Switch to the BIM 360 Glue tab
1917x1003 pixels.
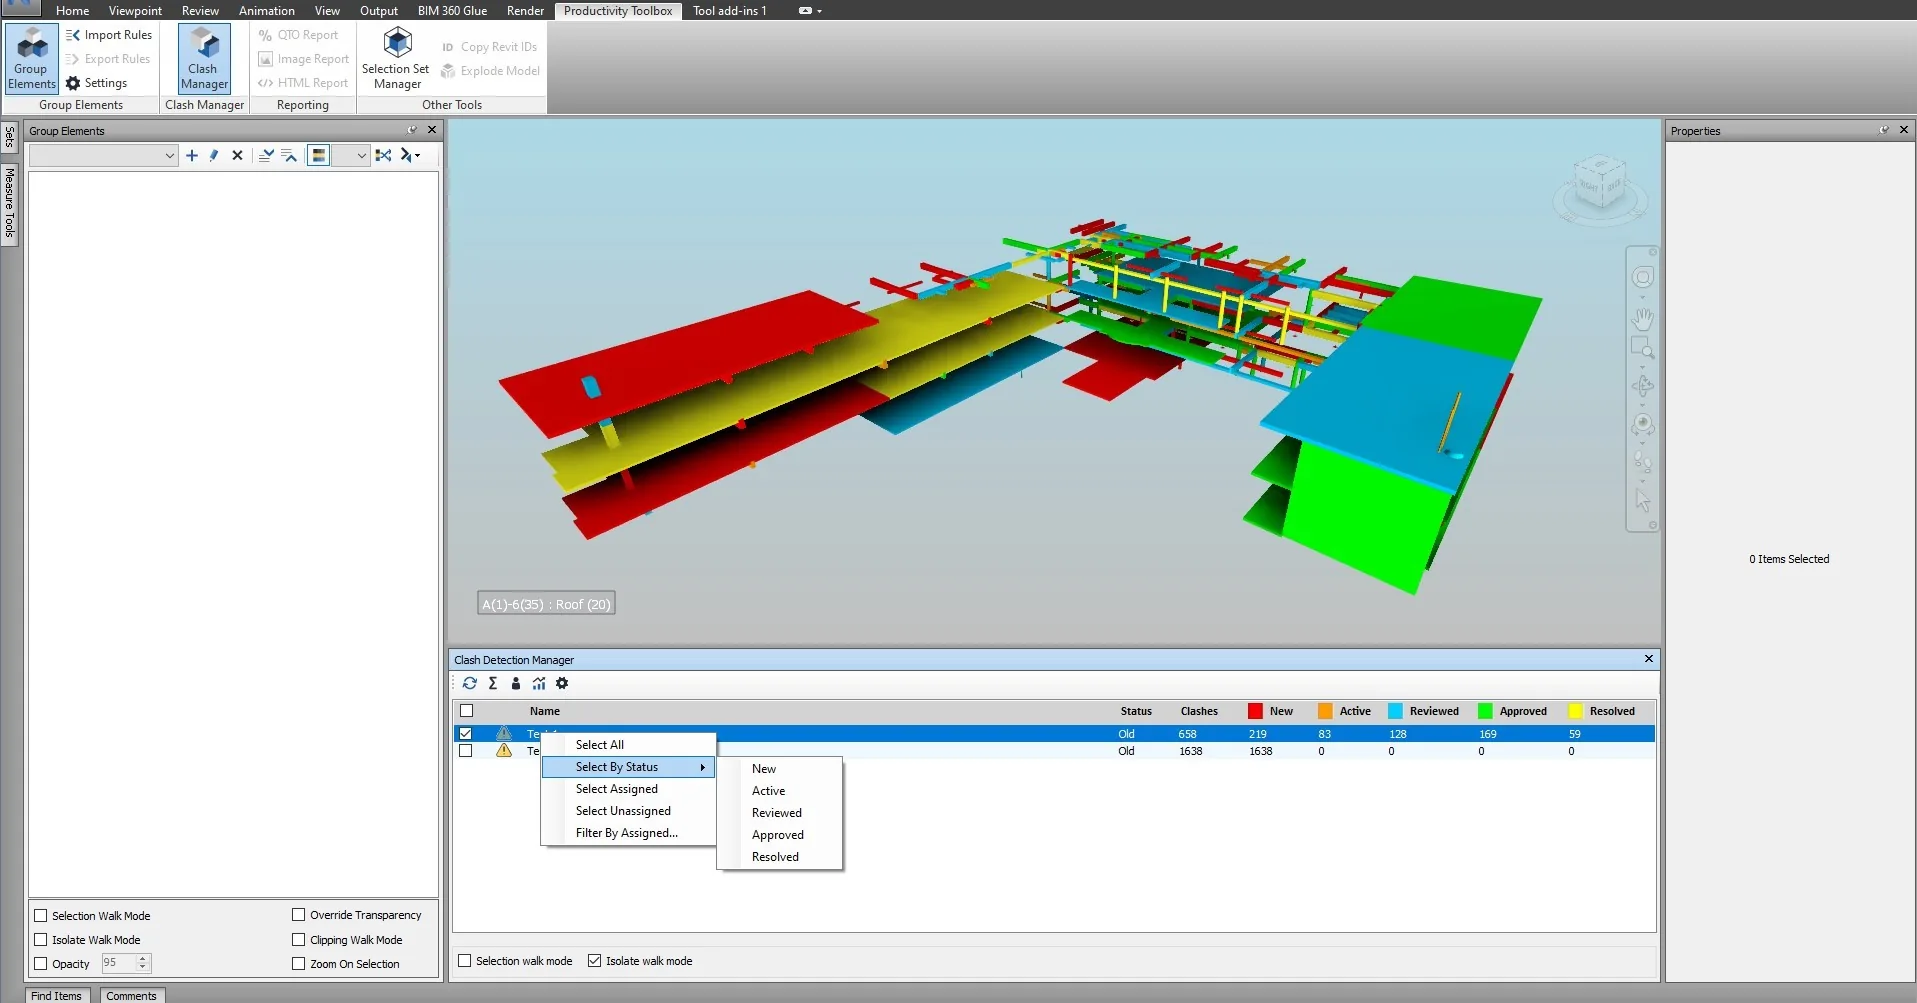tap(452, 10)
